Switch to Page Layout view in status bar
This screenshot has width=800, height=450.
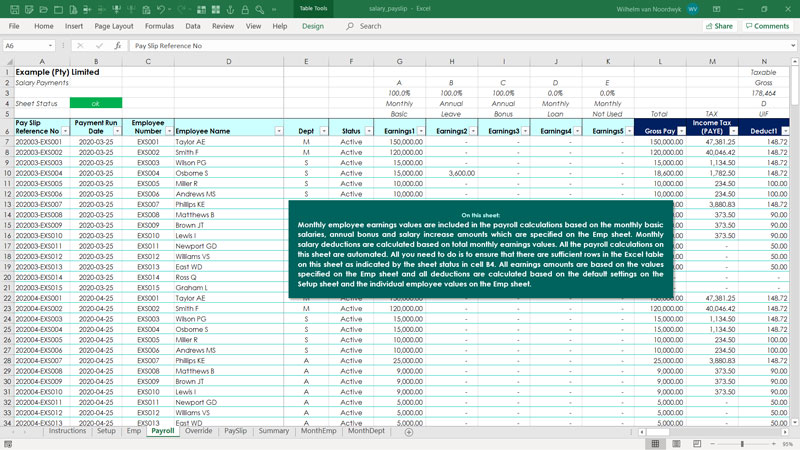click(676, 443)
